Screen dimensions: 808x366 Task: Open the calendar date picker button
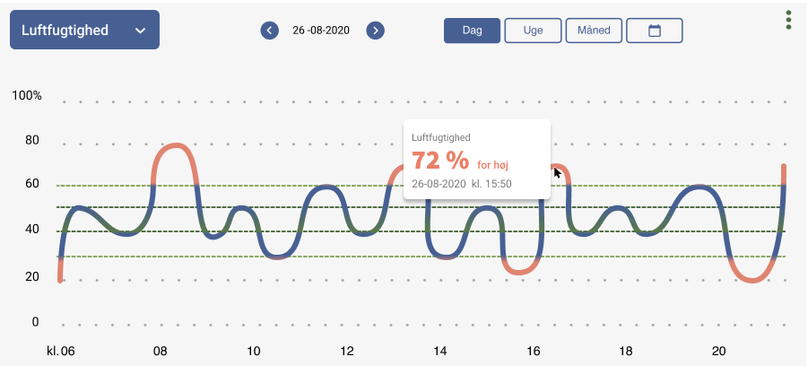click(654, 30)
